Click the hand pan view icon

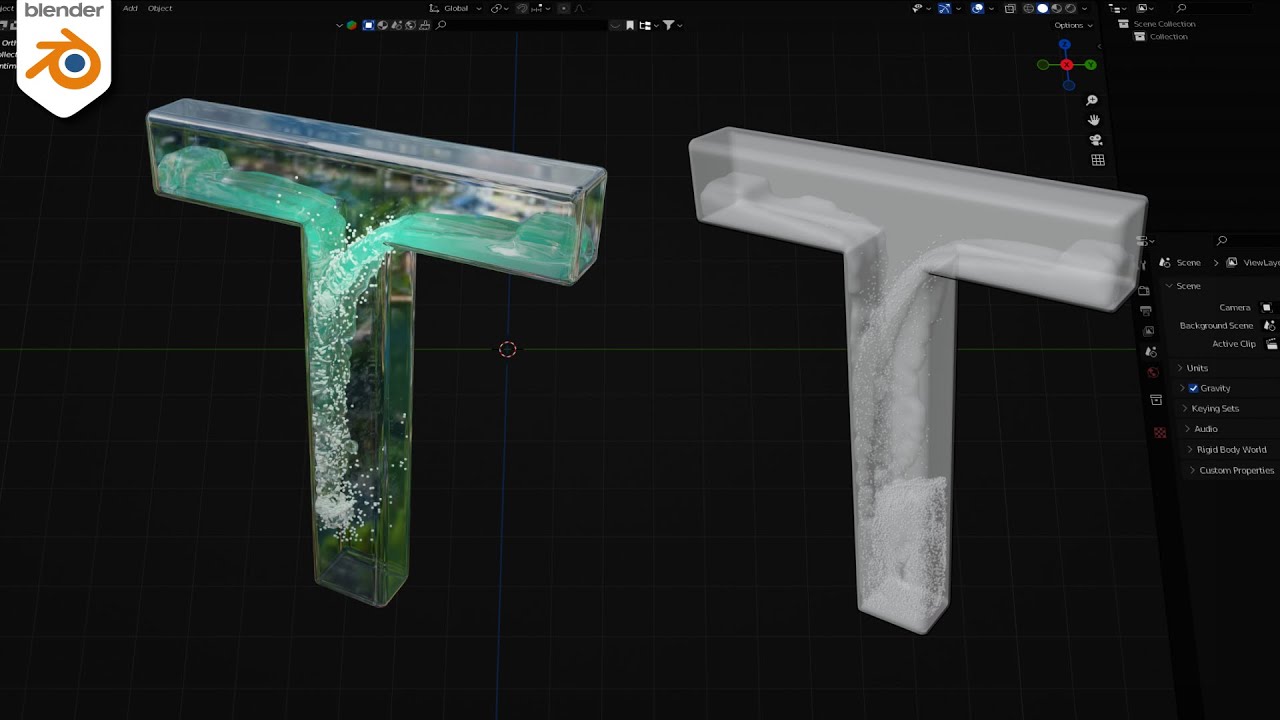pyautogui.click(x=1094, y=120)
